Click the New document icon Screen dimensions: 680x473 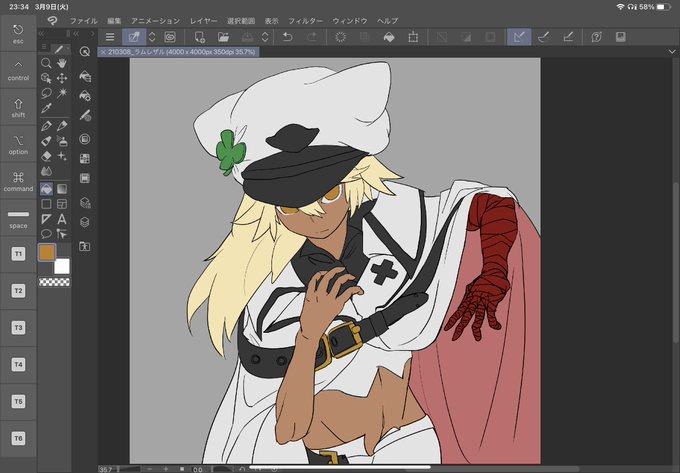tap(199, 37)
